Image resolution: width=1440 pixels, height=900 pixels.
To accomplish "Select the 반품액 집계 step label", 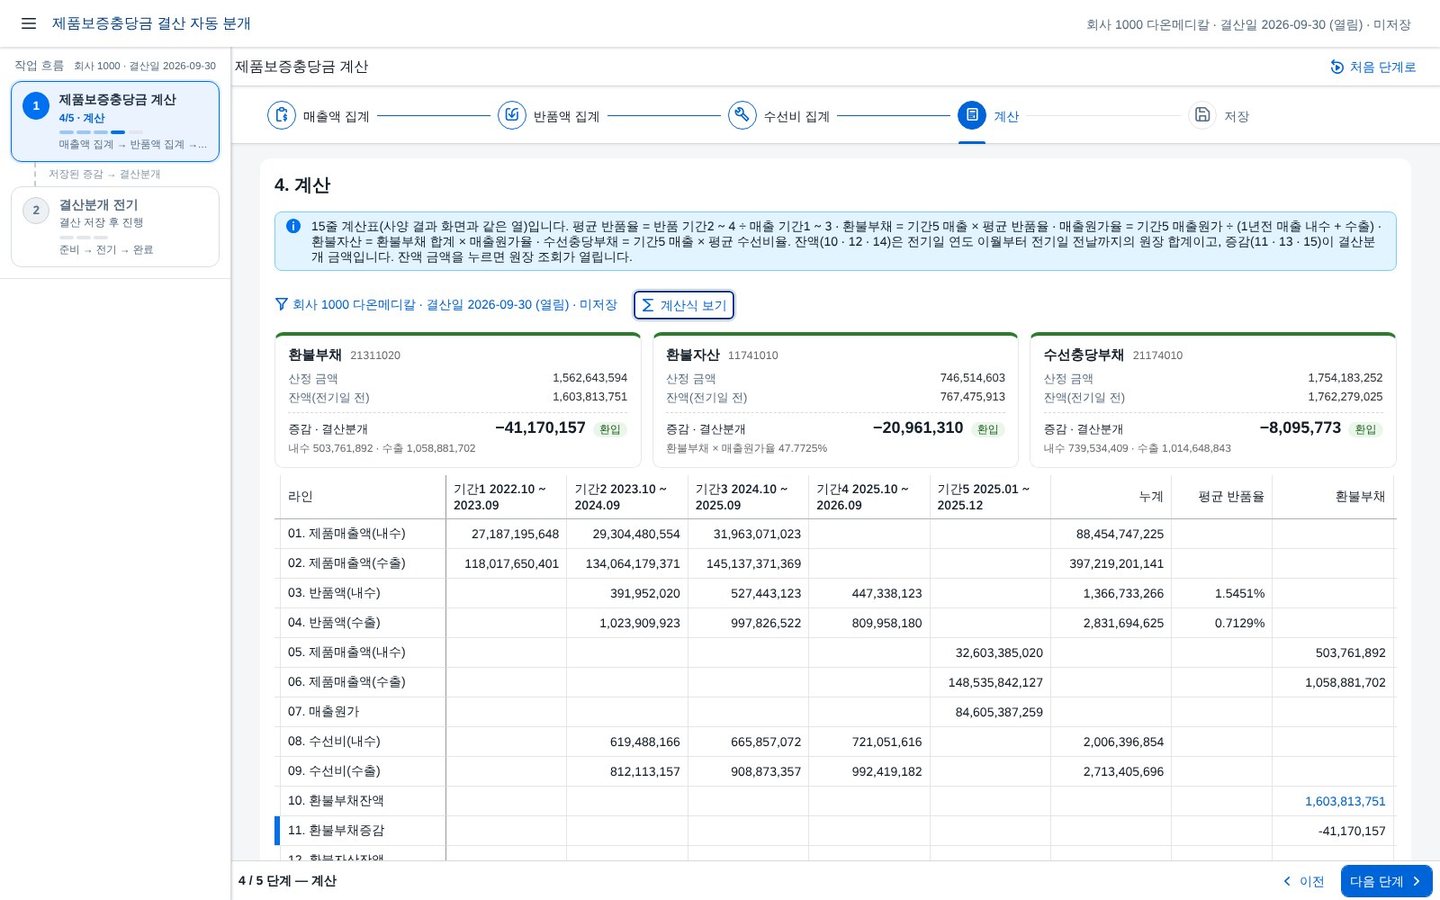I will pyautogui.click(x=566, y=116).
